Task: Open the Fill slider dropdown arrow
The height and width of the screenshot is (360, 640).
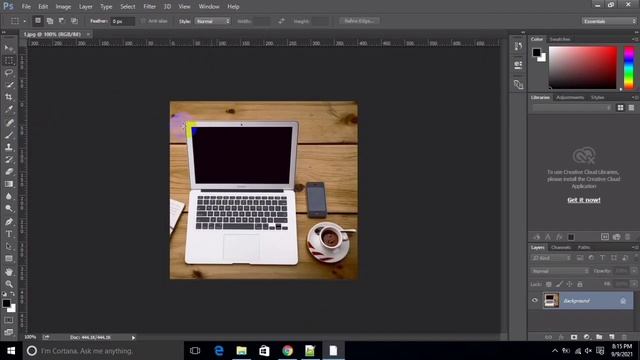Action: (x=634, y=284)
